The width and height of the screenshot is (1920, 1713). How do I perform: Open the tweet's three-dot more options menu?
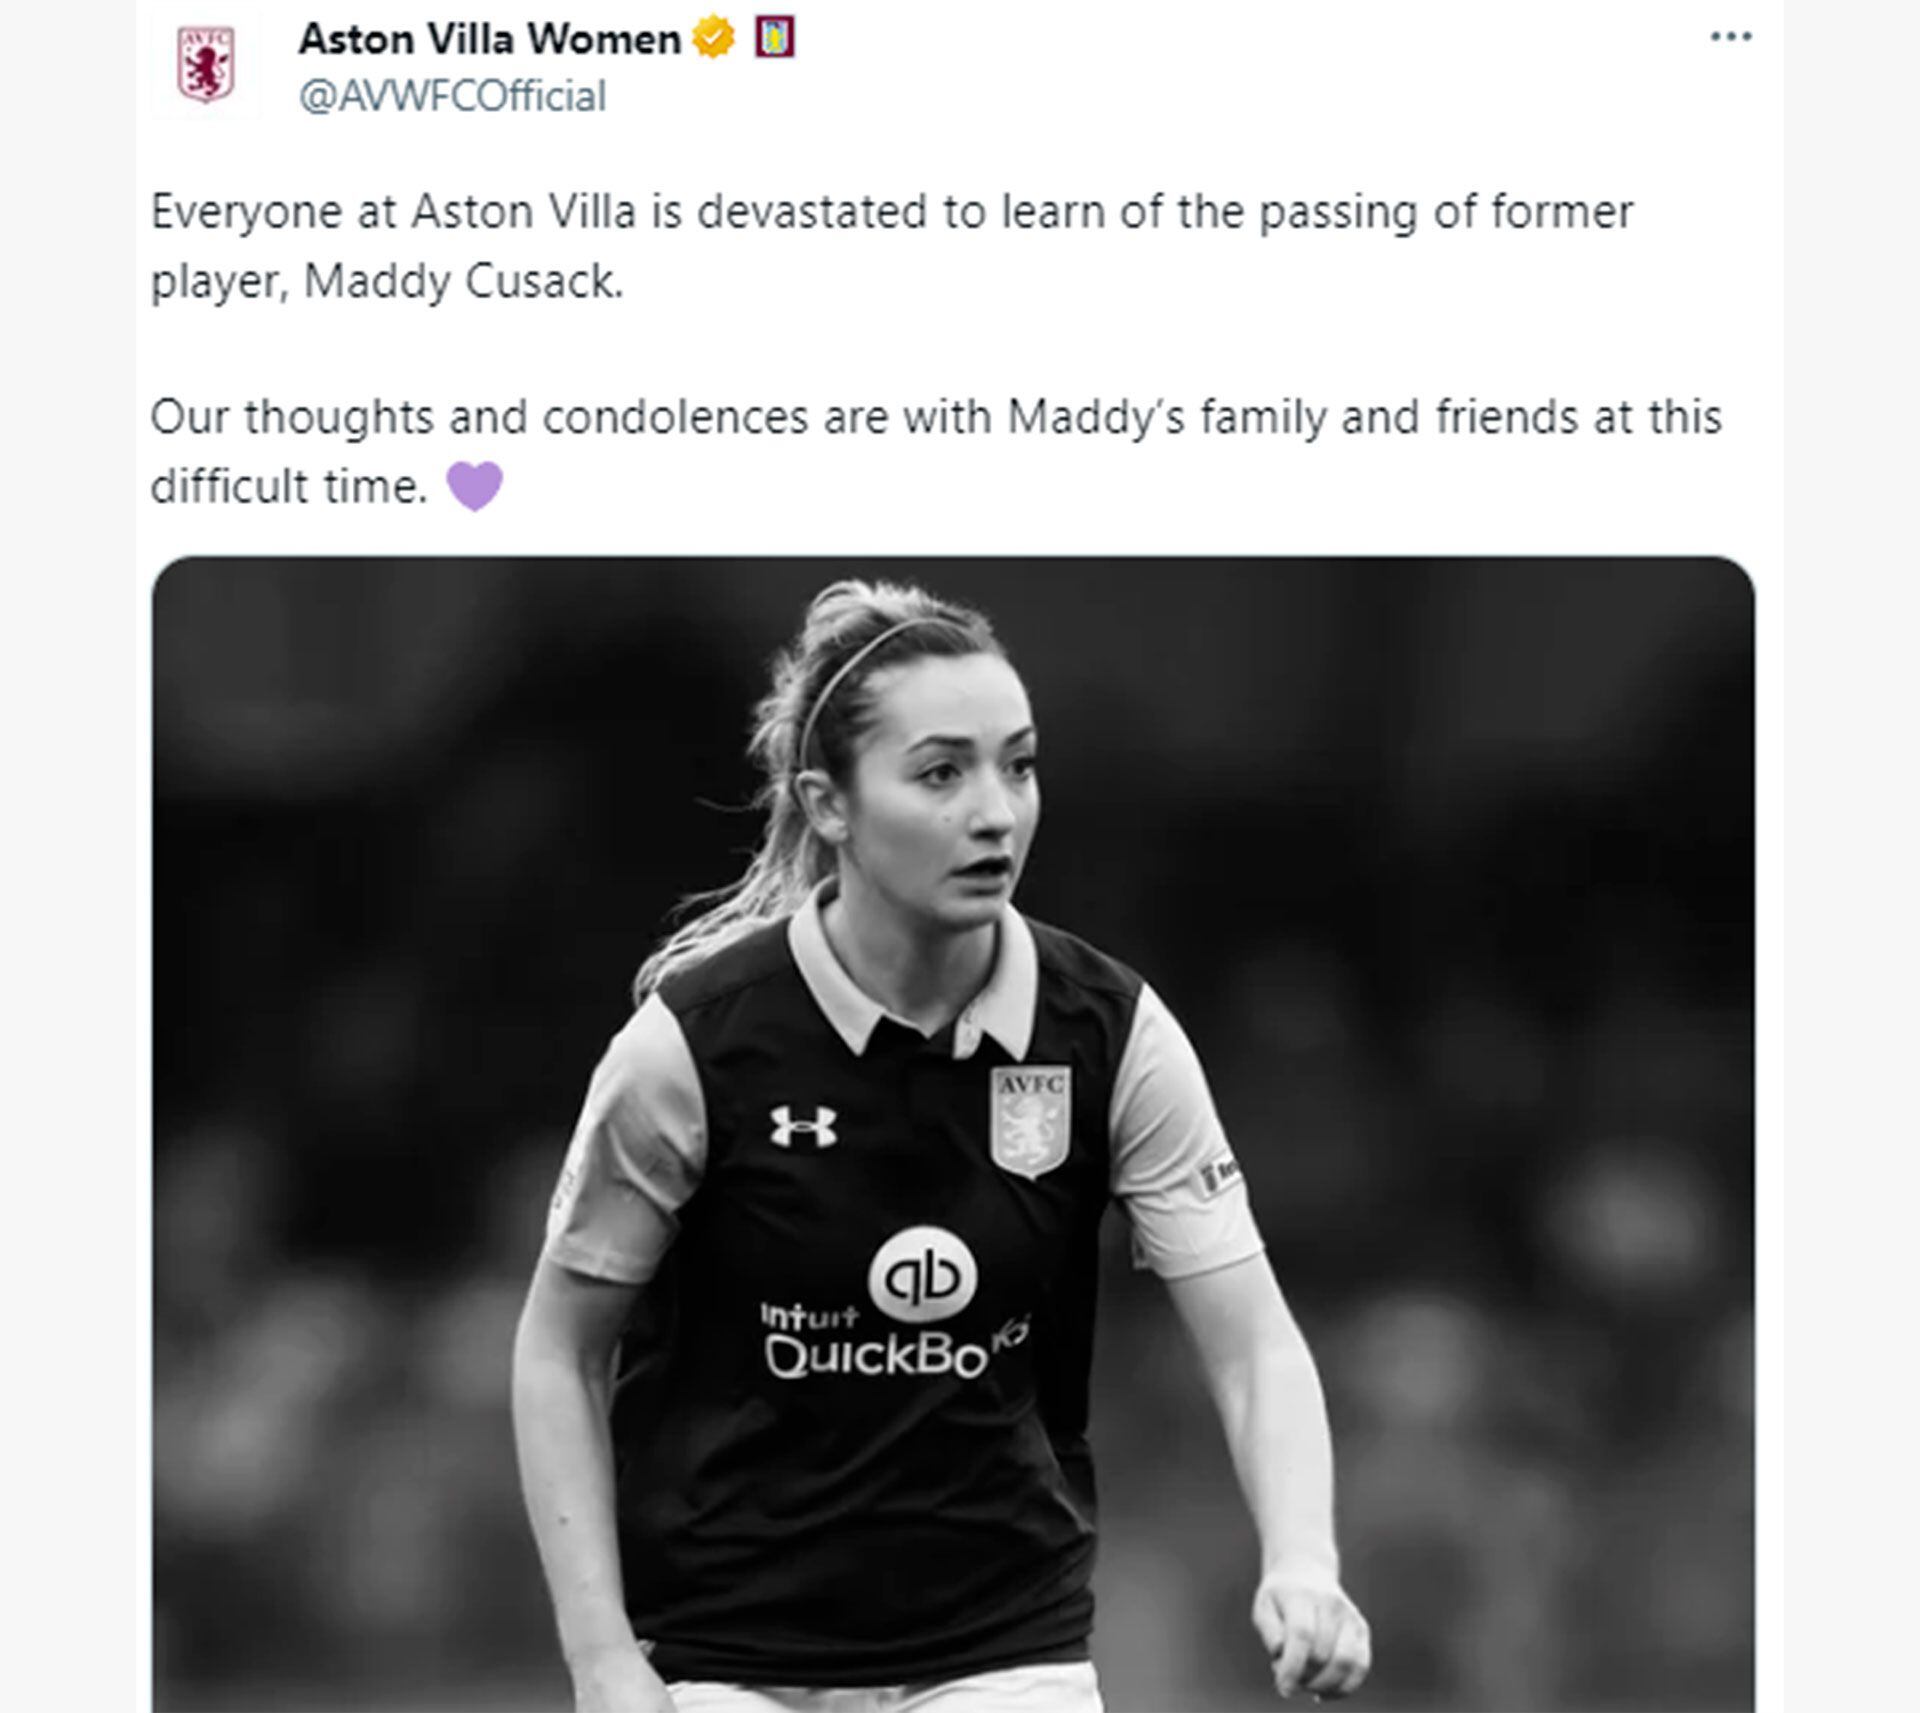(x=1730, y=37)
